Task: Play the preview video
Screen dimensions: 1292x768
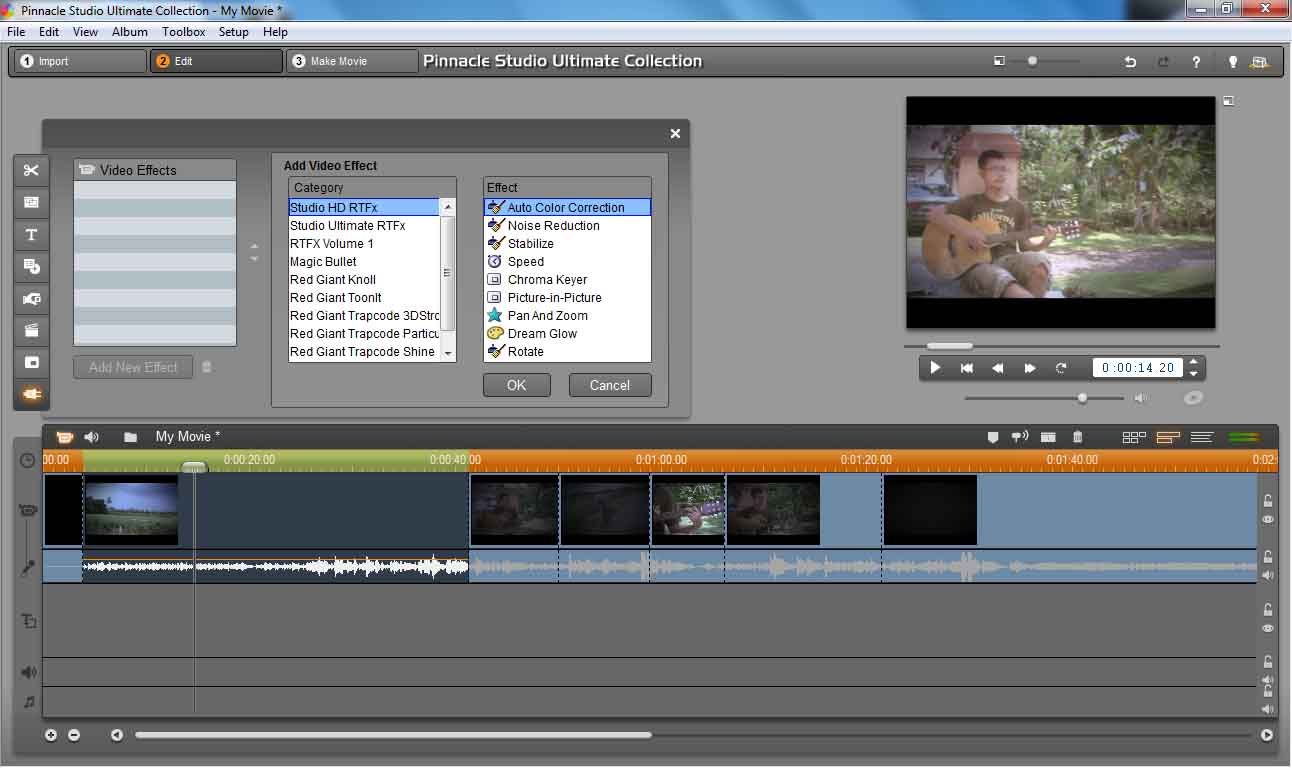Action: (935, 368)
